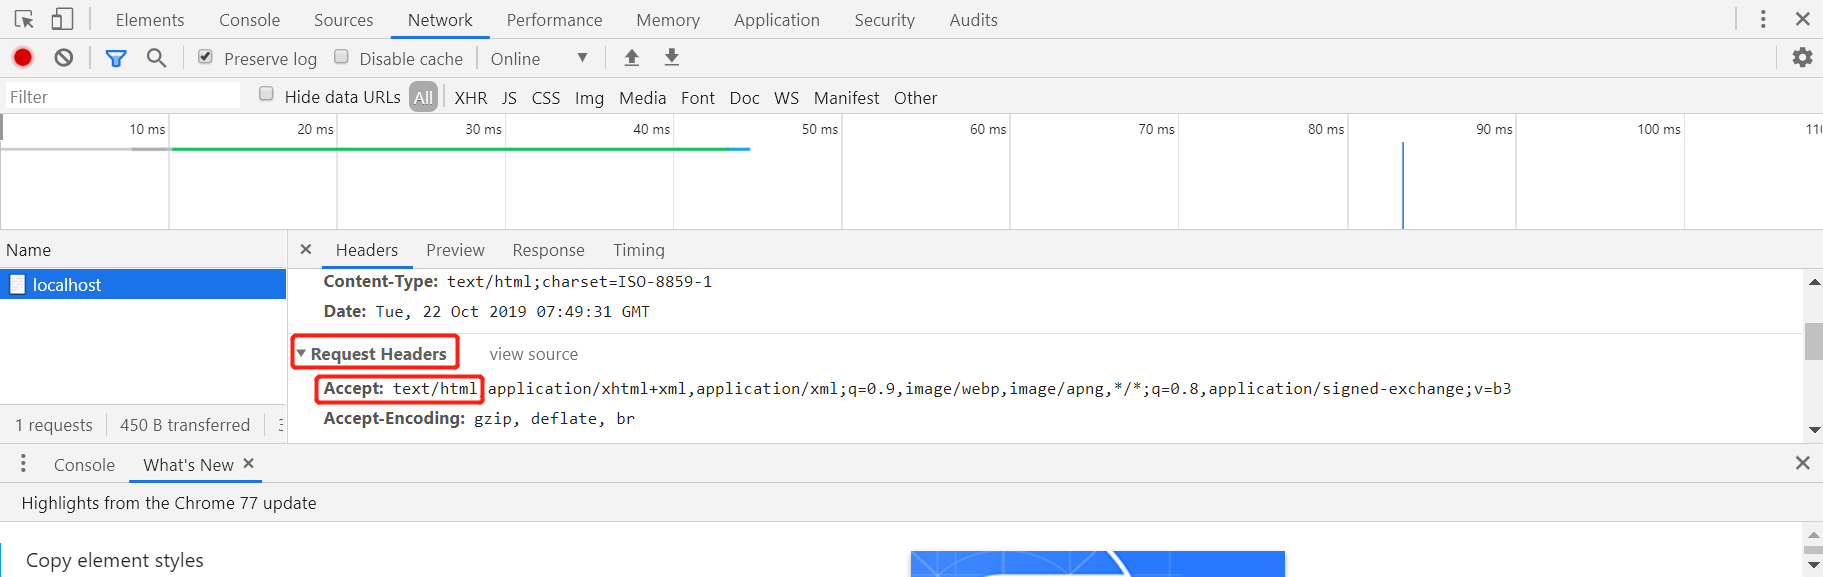Import HAR file with upload arrow

tap(632, 58)
